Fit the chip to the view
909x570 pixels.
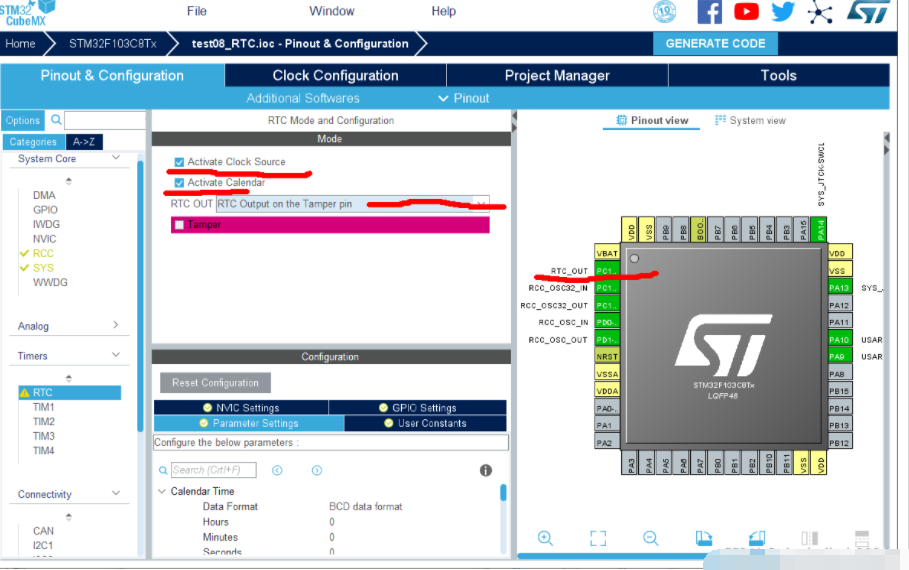[x=598, y=538]
